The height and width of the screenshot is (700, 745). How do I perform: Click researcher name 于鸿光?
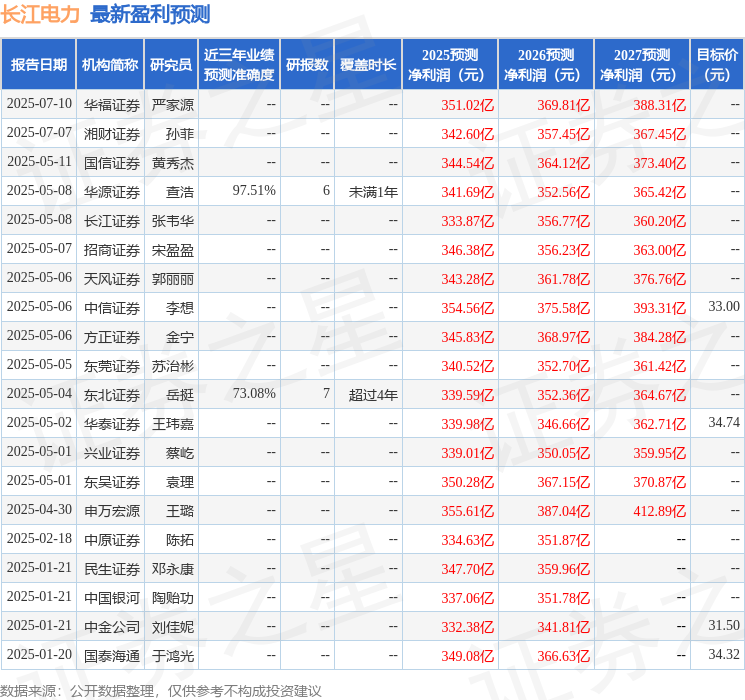pyautogui.click(x=173, y=656)
